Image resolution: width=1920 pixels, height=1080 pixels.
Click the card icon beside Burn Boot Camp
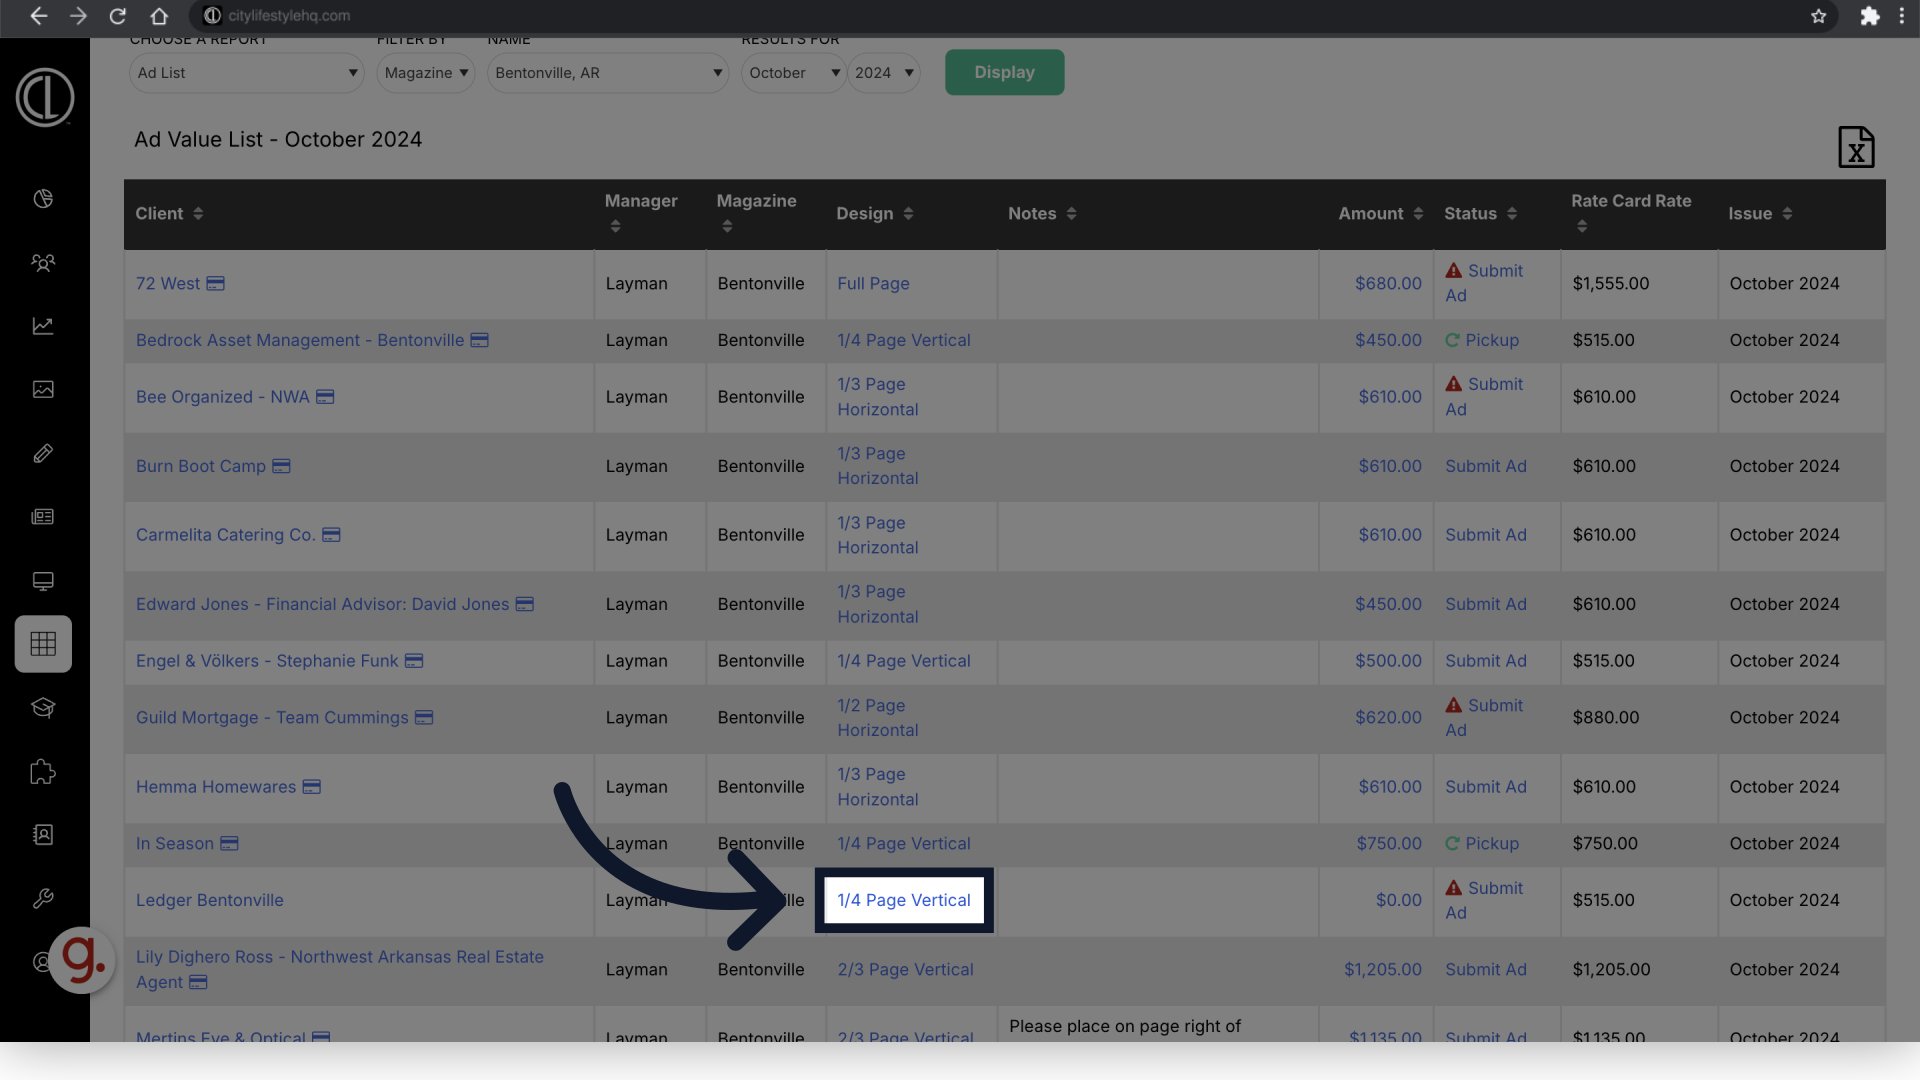[x=282, y=466]
